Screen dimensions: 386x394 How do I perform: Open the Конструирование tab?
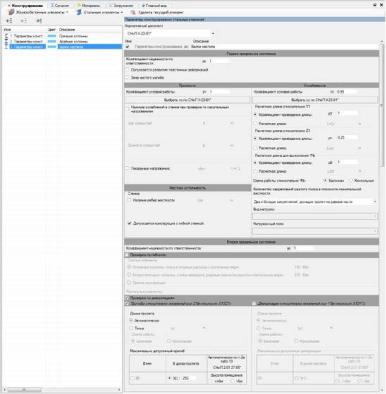click(27, 6)
